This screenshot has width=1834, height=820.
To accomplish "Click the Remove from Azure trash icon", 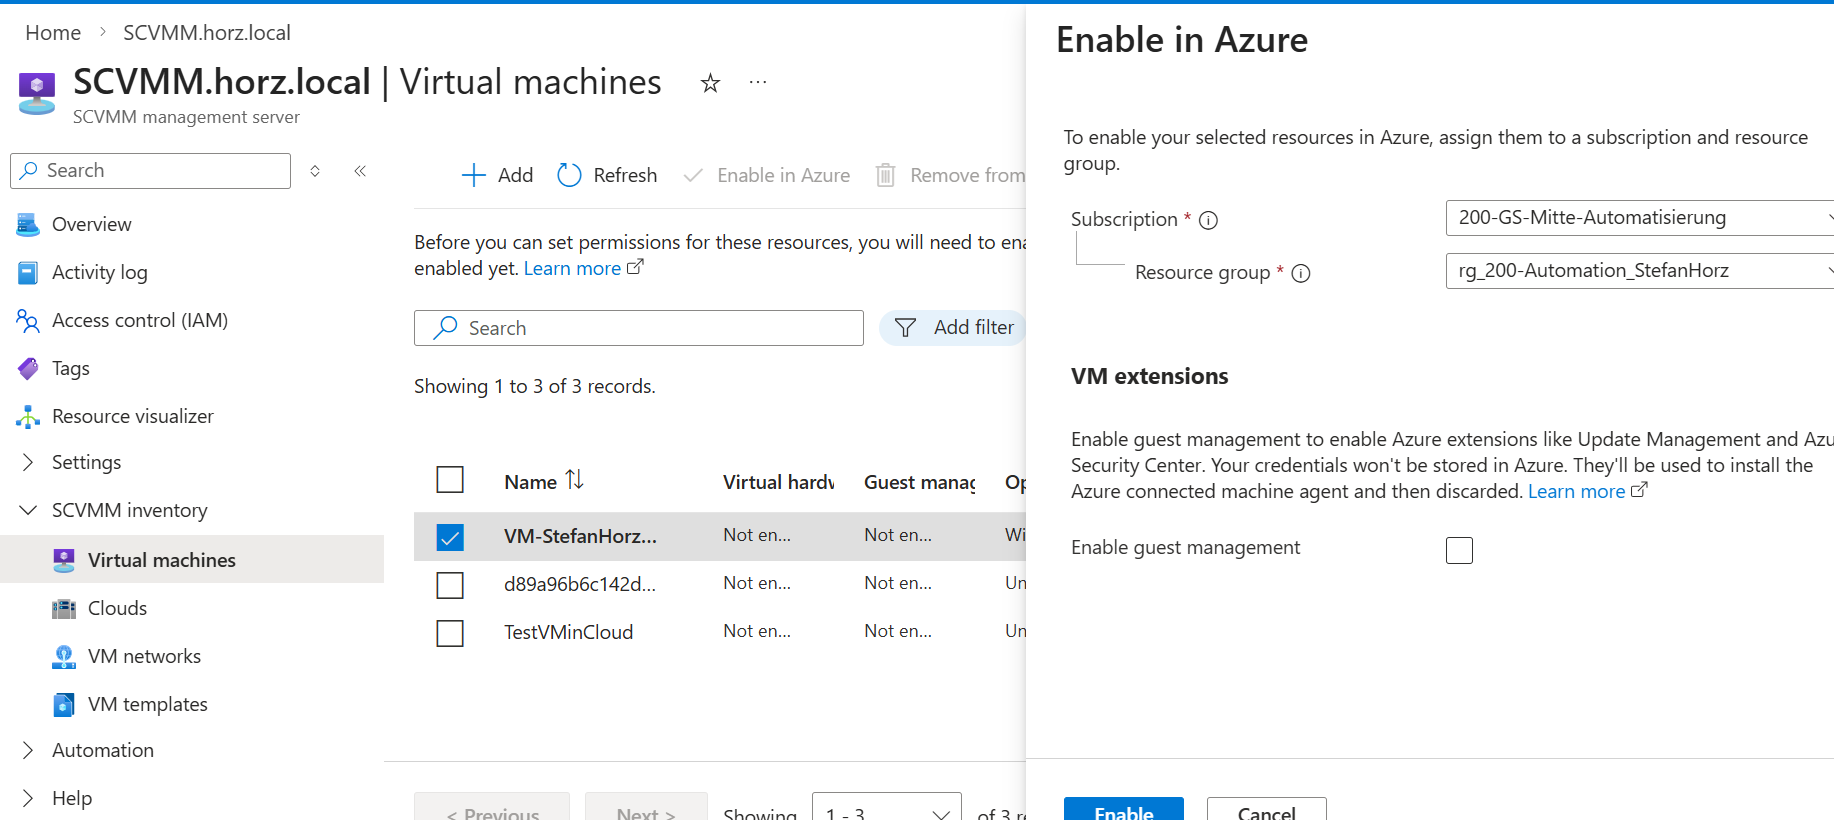I will tap(885, 175).
